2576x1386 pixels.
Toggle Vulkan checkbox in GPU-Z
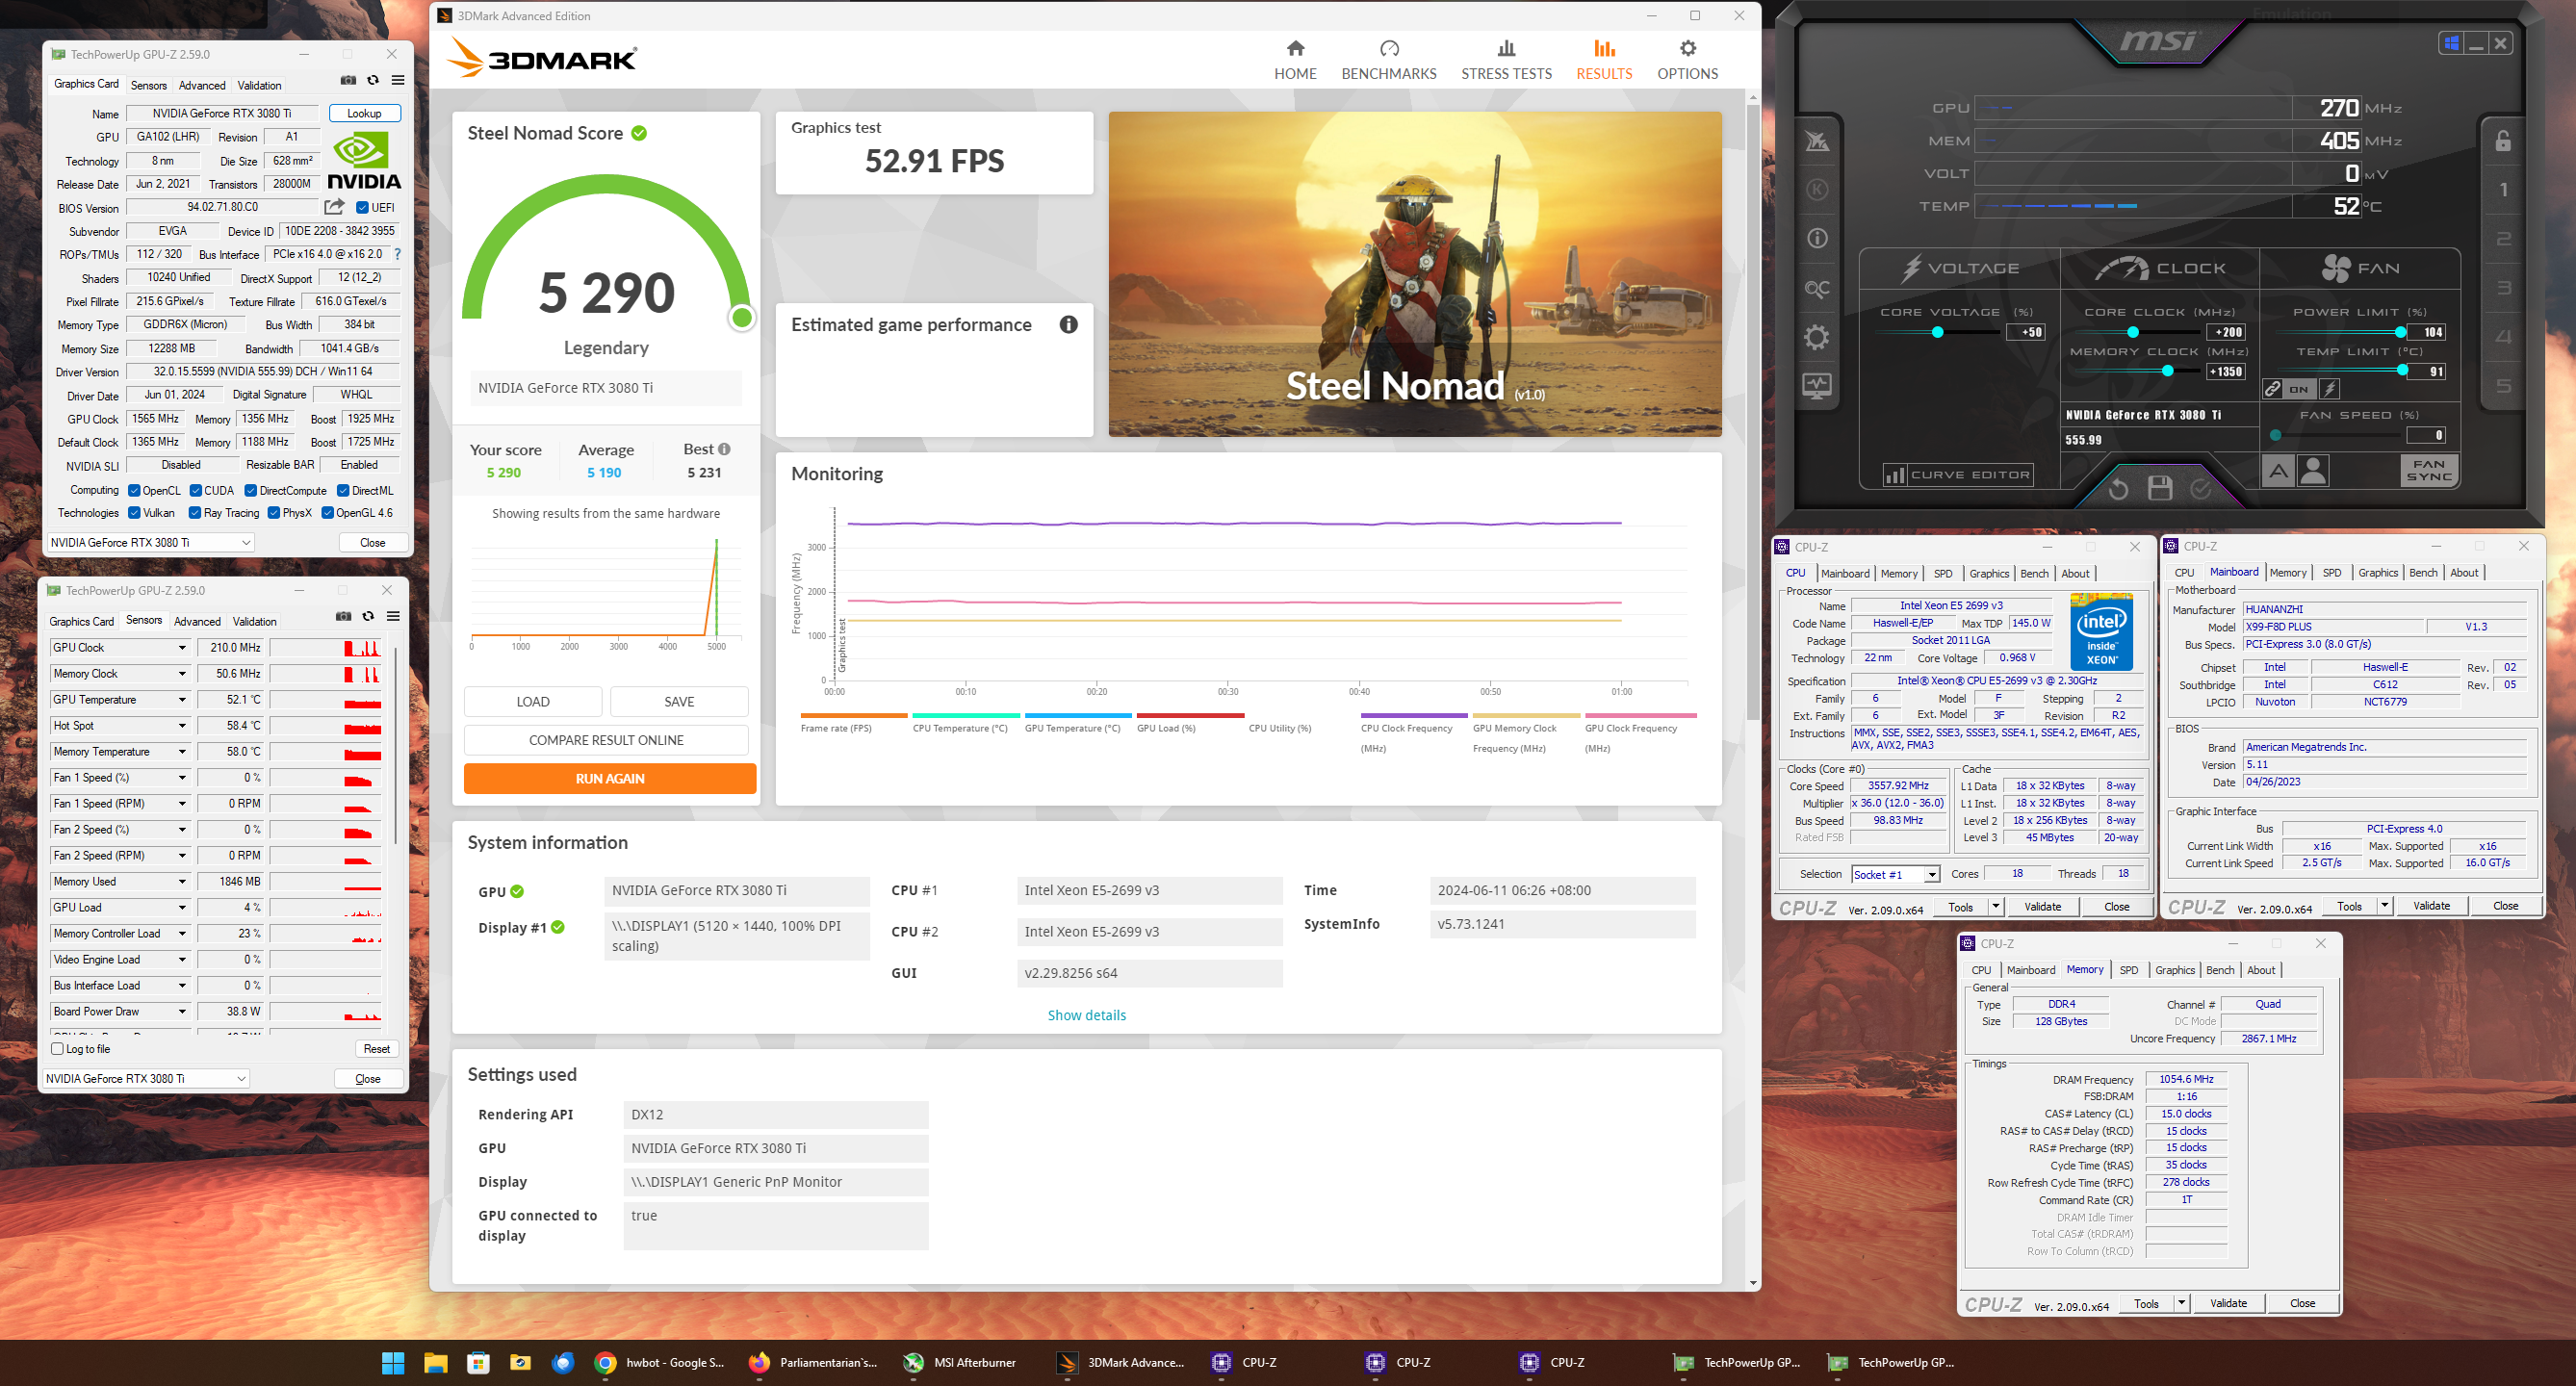coord(134,513)
